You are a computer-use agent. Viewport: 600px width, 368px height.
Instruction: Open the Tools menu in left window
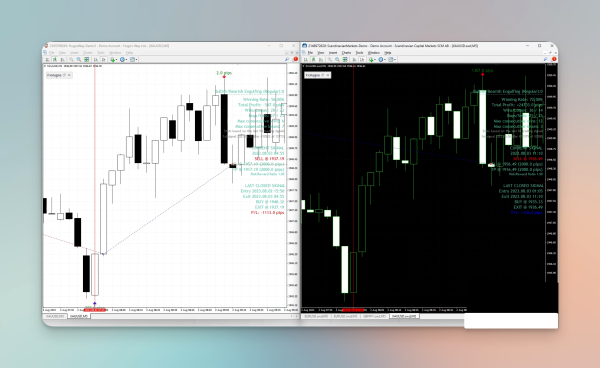[101, 53]
